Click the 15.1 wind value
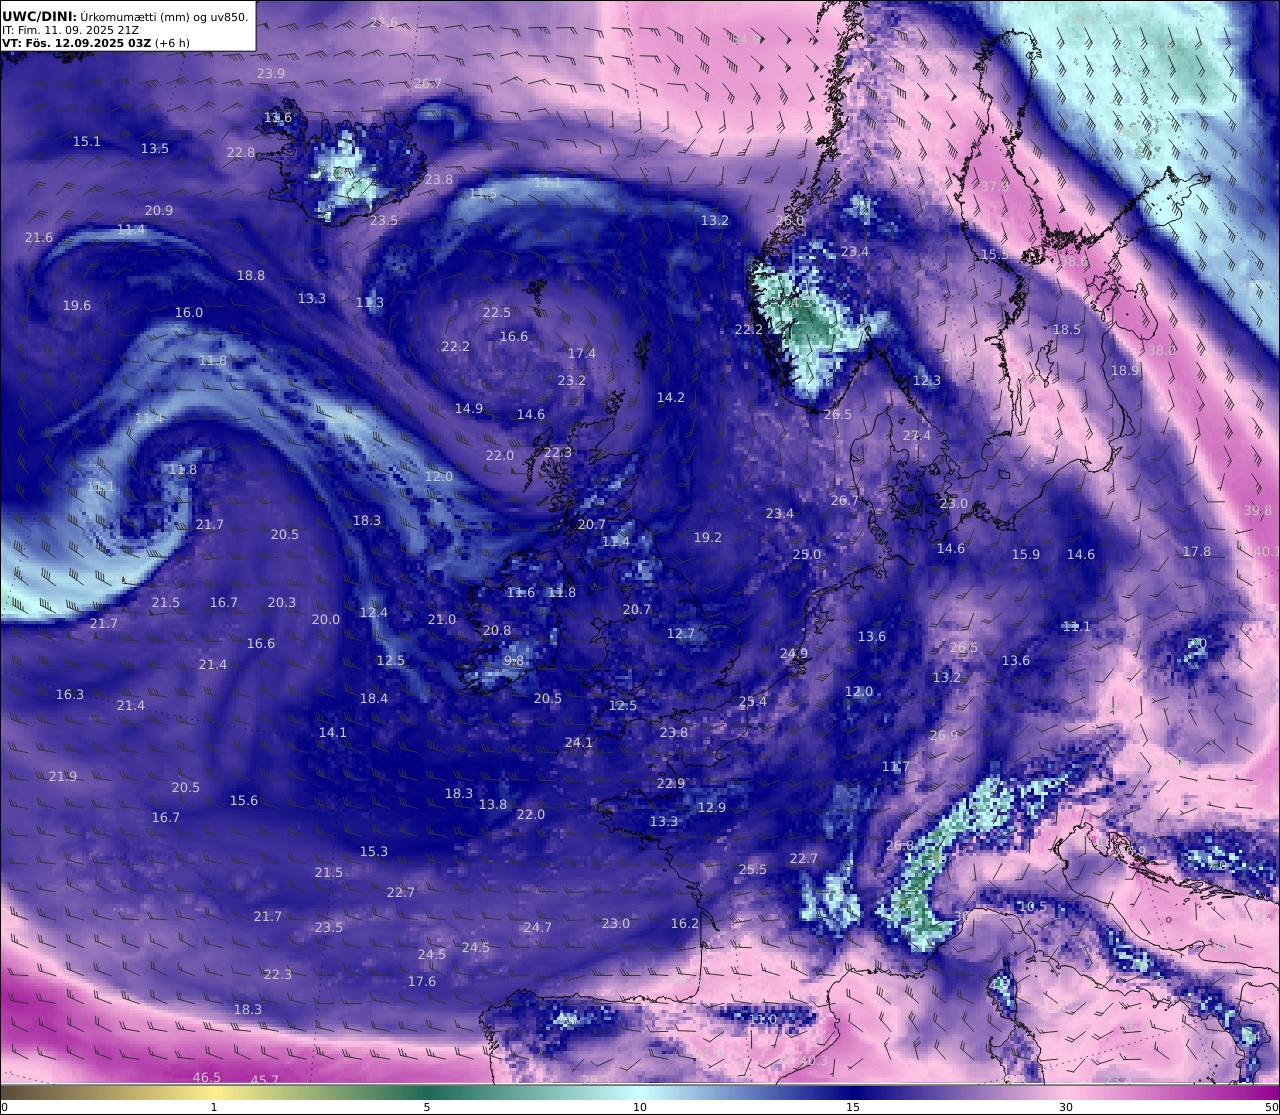This screenshot has height=1115, width=1280. point(87,142)
